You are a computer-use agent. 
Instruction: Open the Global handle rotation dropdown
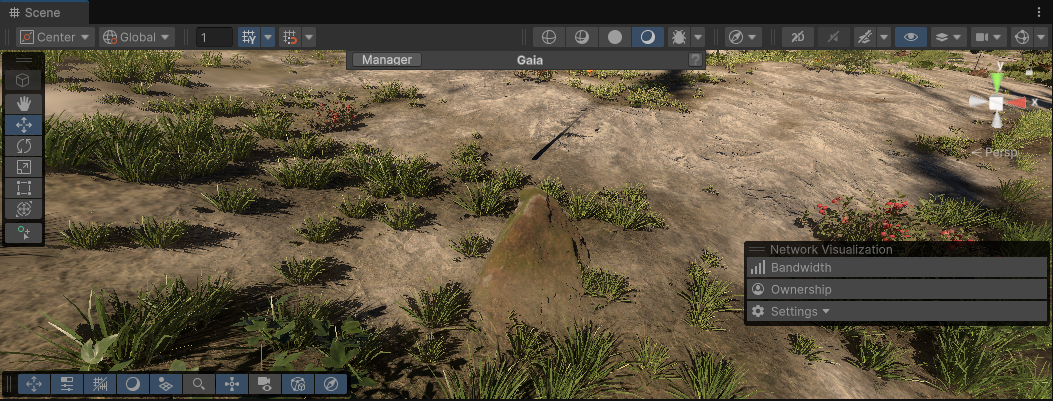pos(136,37)
